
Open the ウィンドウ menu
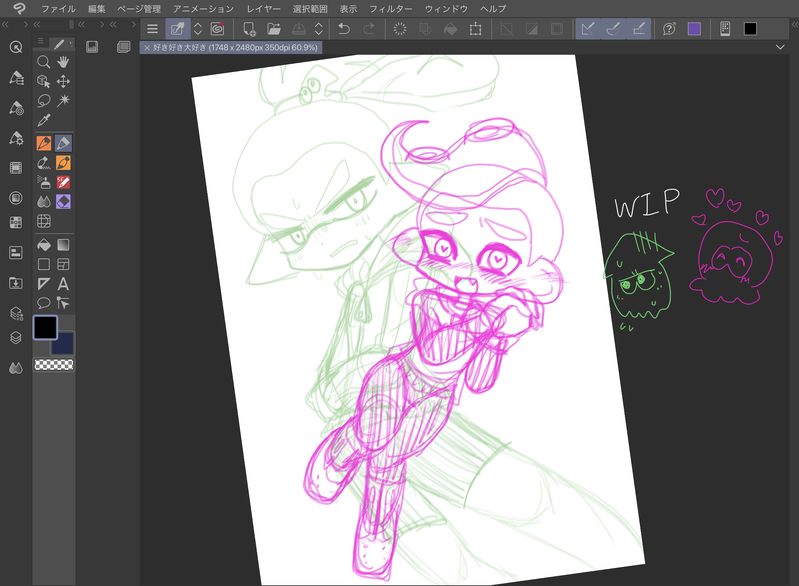446,9
